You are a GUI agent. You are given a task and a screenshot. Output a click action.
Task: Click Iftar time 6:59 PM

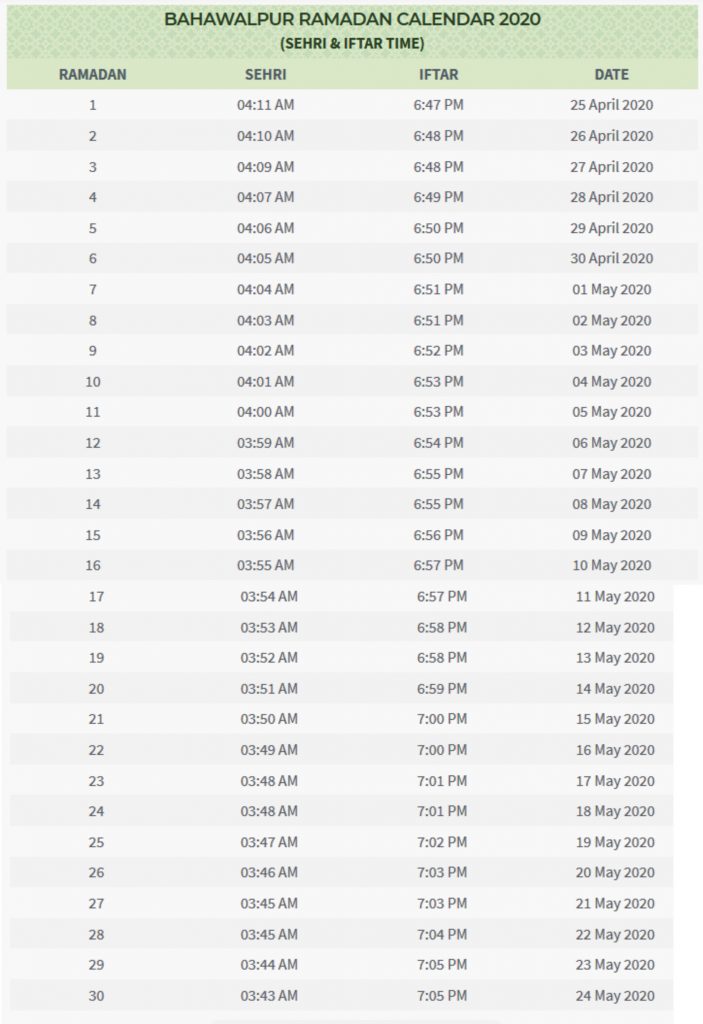click(x=442, y=688)
